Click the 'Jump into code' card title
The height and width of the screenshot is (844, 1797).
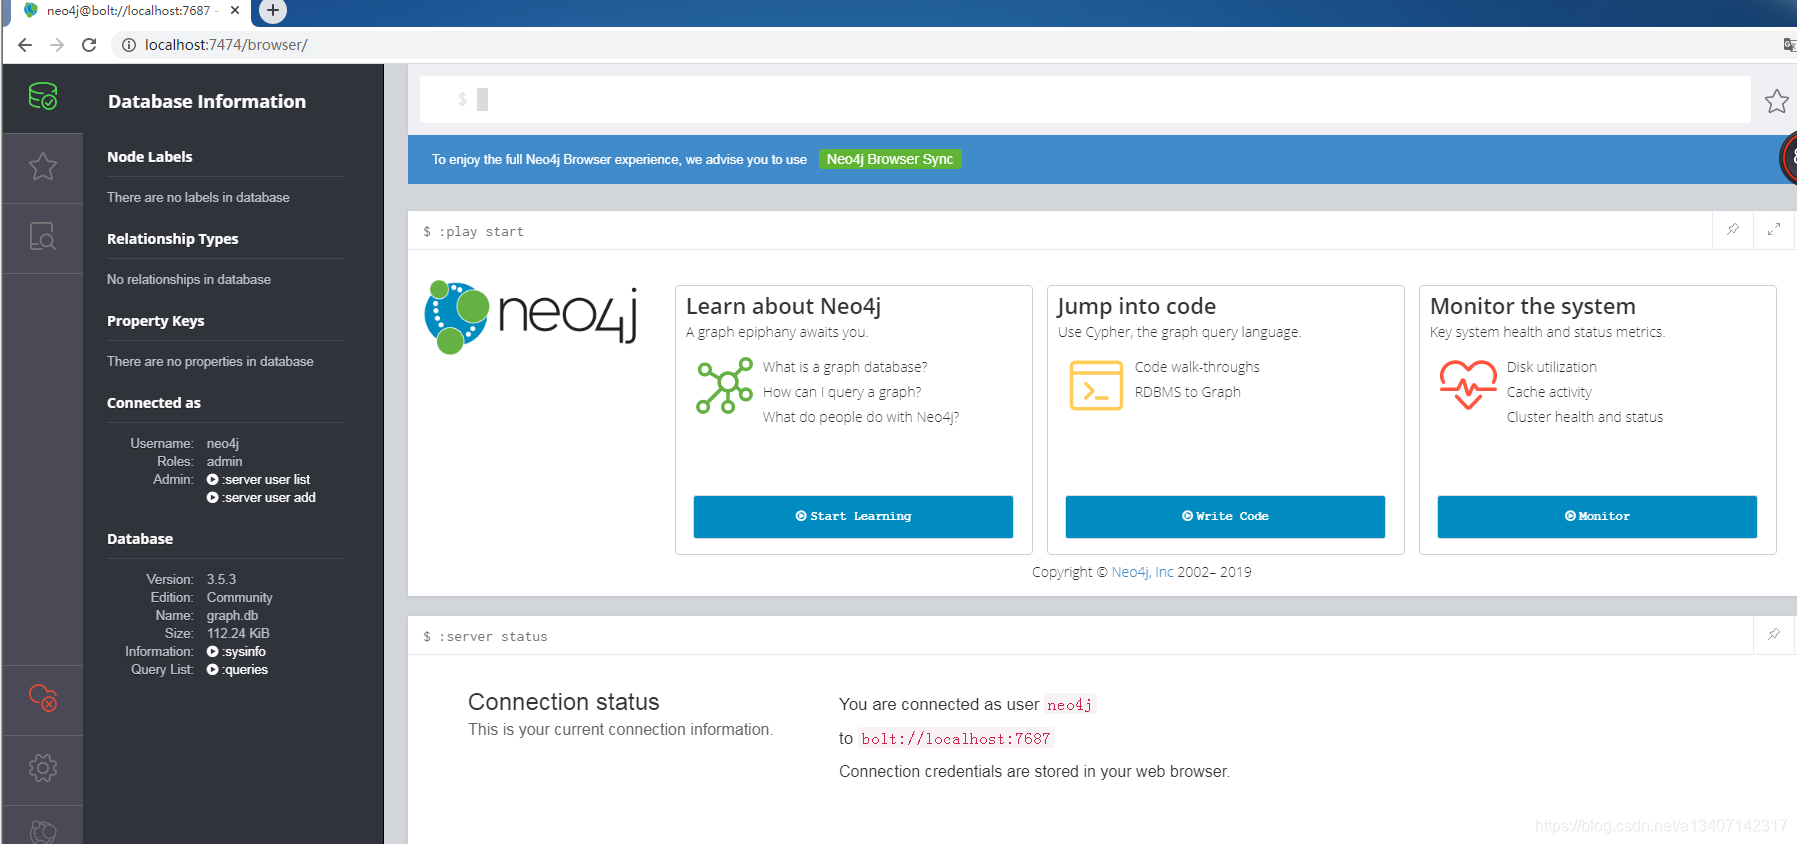1136,307
